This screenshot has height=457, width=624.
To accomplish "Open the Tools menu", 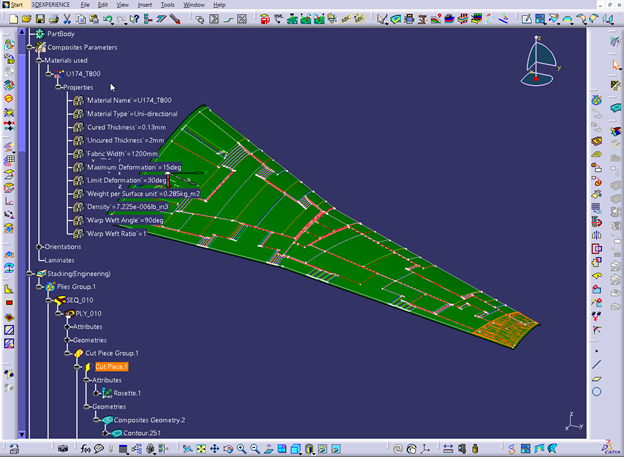I will coord(169,5).
